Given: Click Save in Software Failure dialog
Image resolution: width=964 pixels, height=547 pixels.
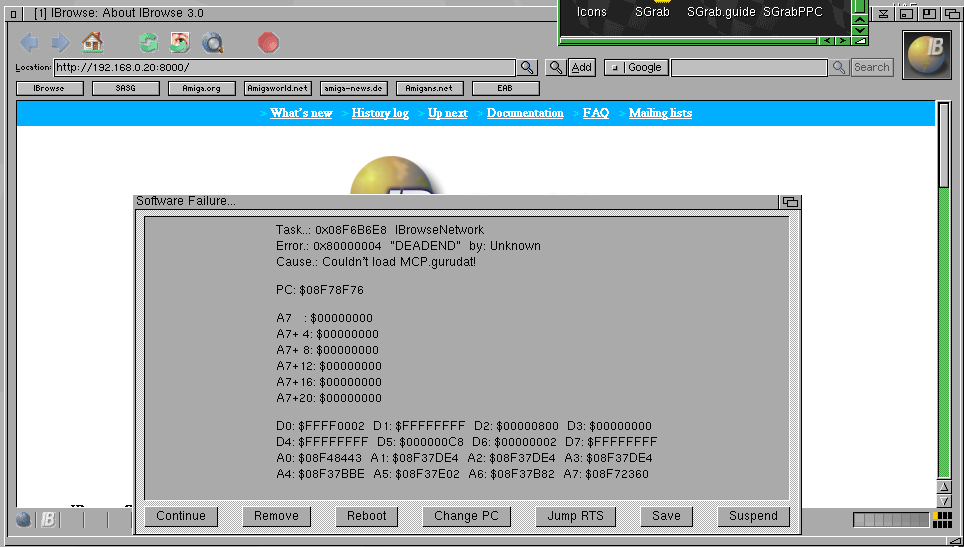Looking at the screenshot, I should (x=666, y=516).
